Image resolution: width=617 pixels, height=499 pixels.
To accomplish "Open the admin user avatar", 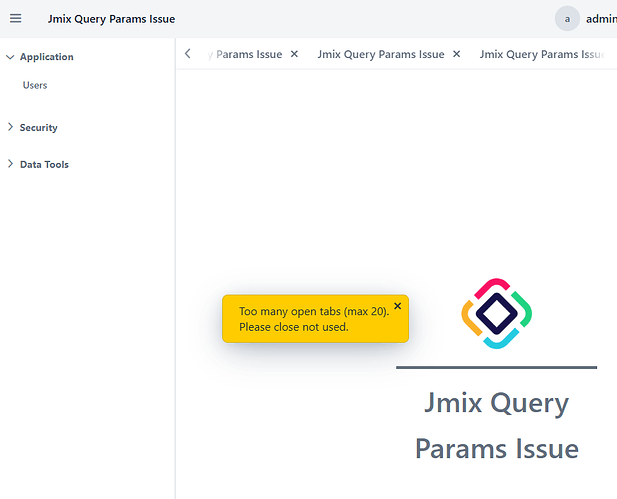I will point(567,18).
